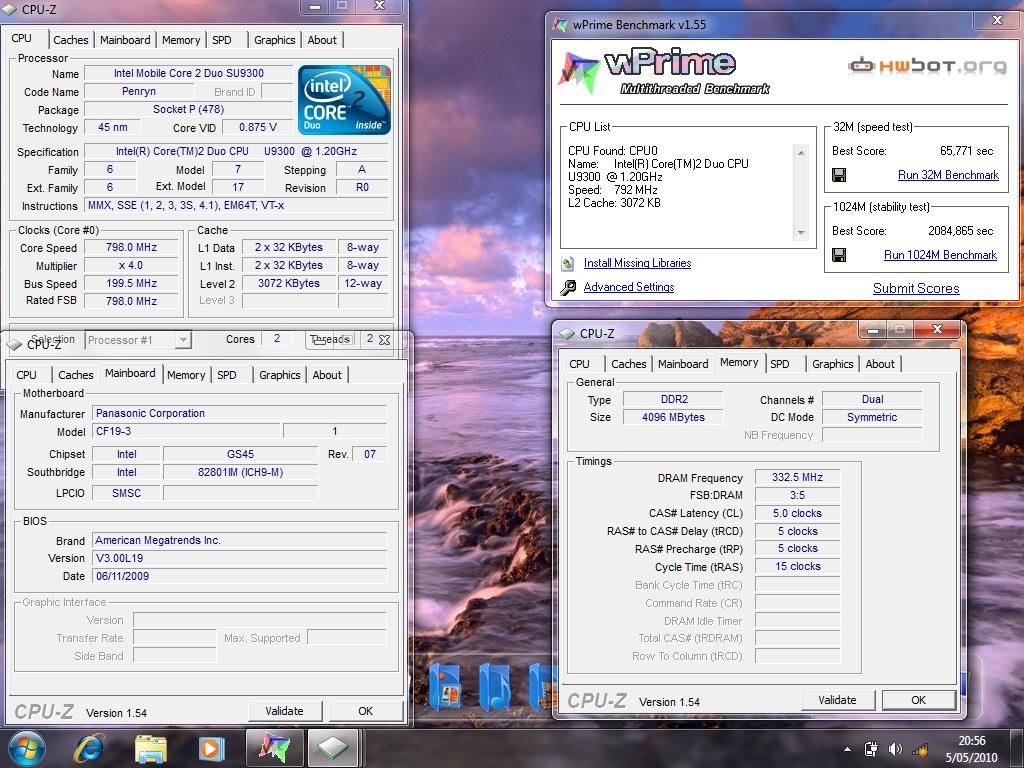Select Memory tab in Mainboard CPU-Z window

186,375
